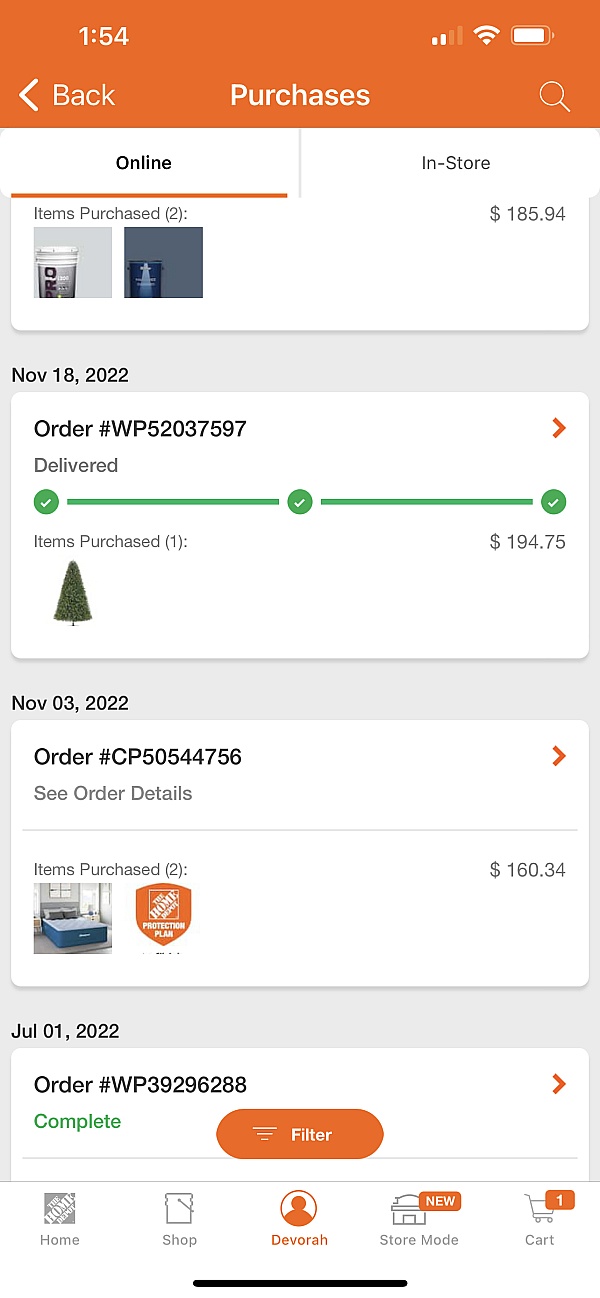Tap the PRO paint bucket thumbnail
The height and width of the screenshot is (1298, 600).
[73, 262]
